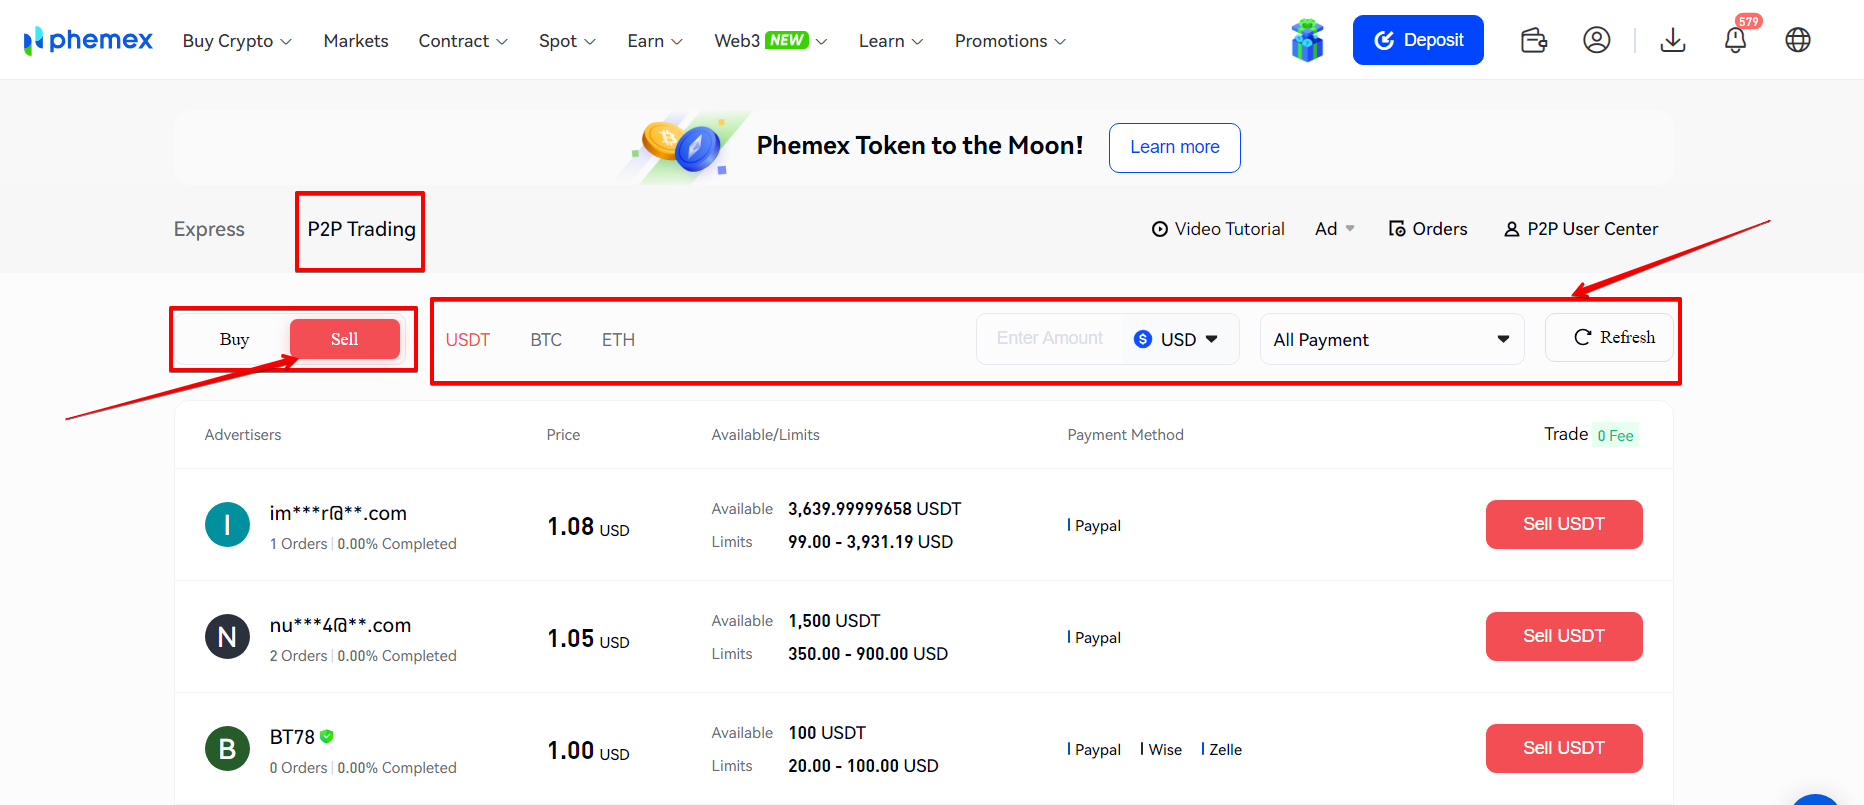1864x805 pixels.
Task: Toggle to Sell mode
Action: click(x=345, y=339)
